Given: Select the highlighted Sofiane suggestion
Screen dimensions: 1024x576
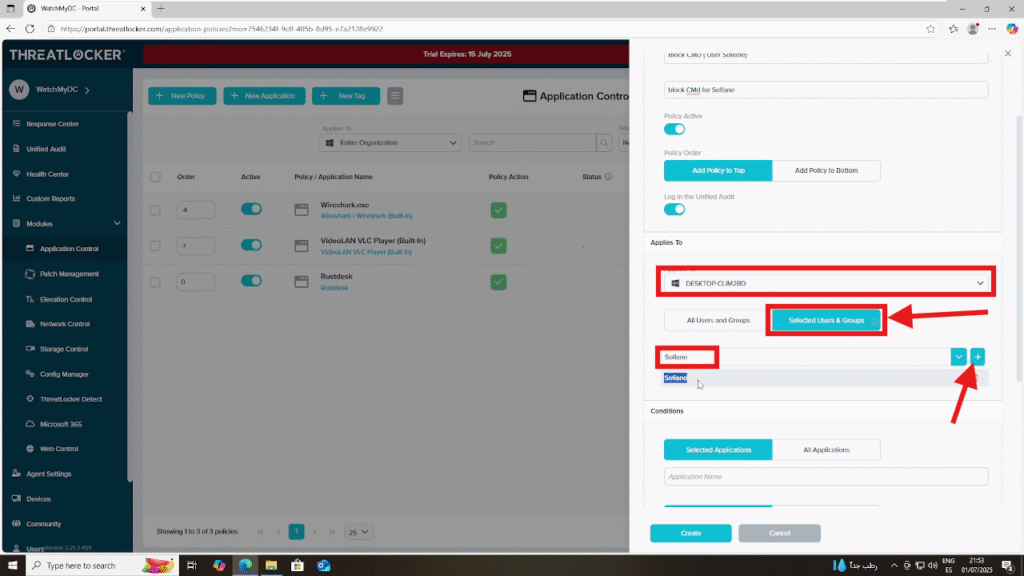Looking at the screenshot, I should (x=675, y=377).
